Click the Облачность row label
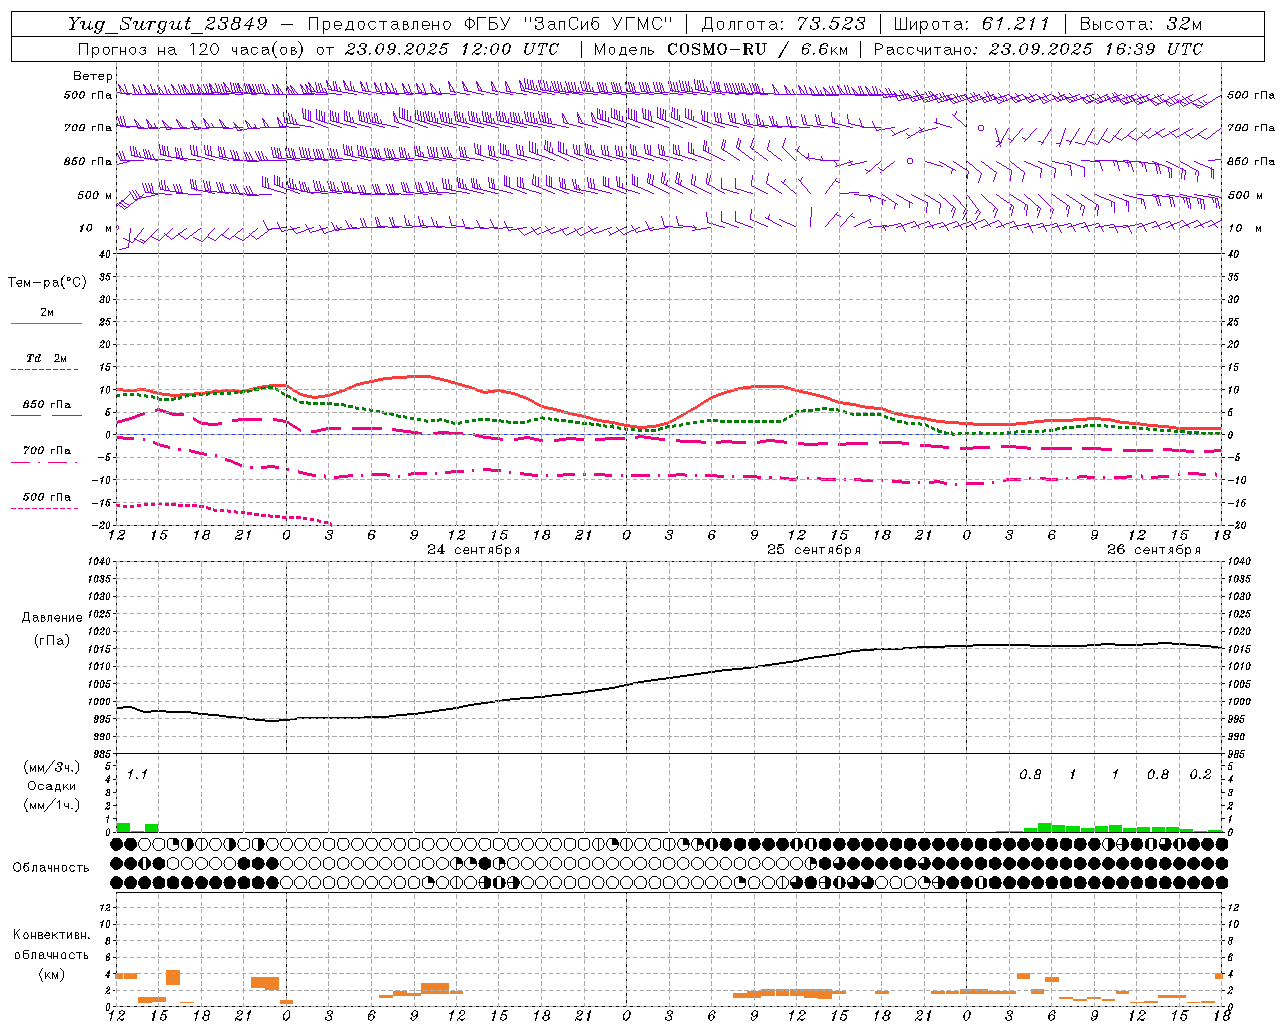The height and width of the screenshot is (1024, 1280). pyautogui.click(x=51, y=868)
